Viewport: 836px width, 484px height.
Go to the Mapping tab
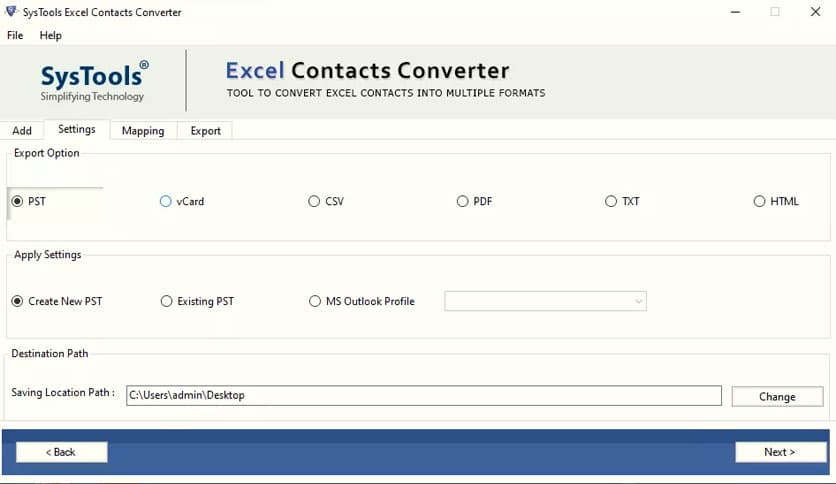click(x=143, y=131)
